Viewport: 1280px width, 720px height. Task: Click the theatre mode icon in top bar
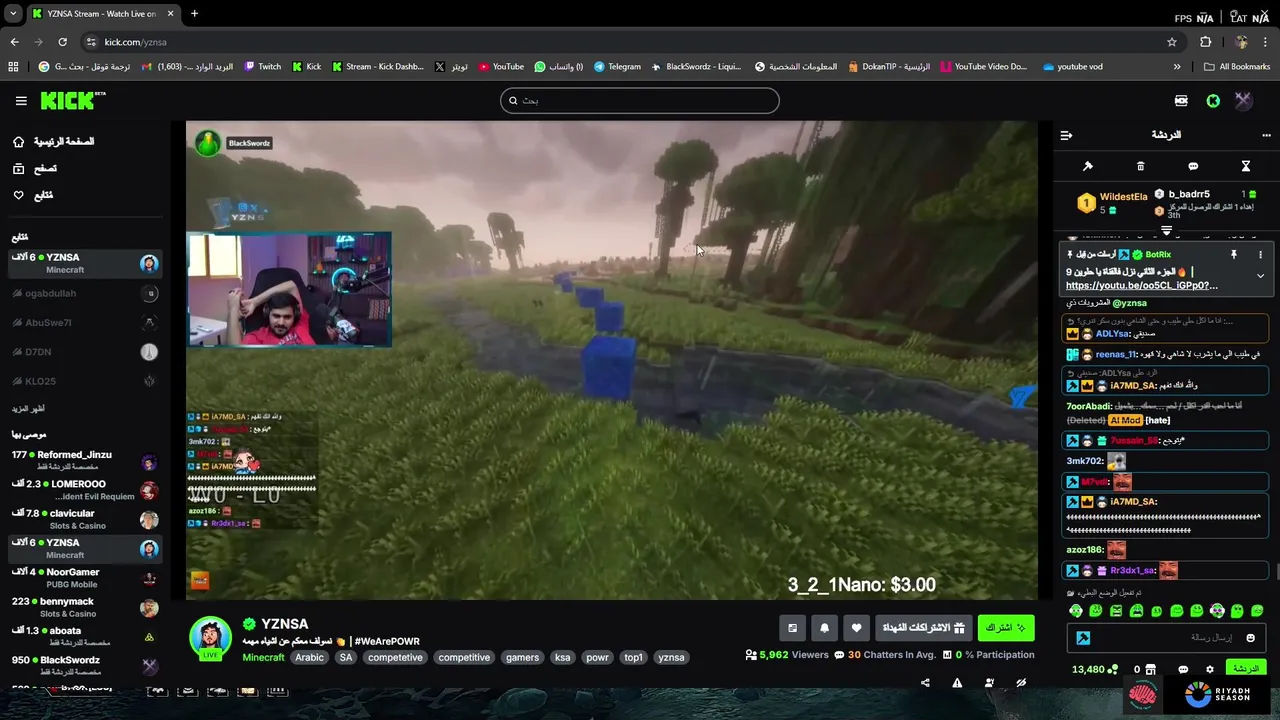(x=1181, y=101)
